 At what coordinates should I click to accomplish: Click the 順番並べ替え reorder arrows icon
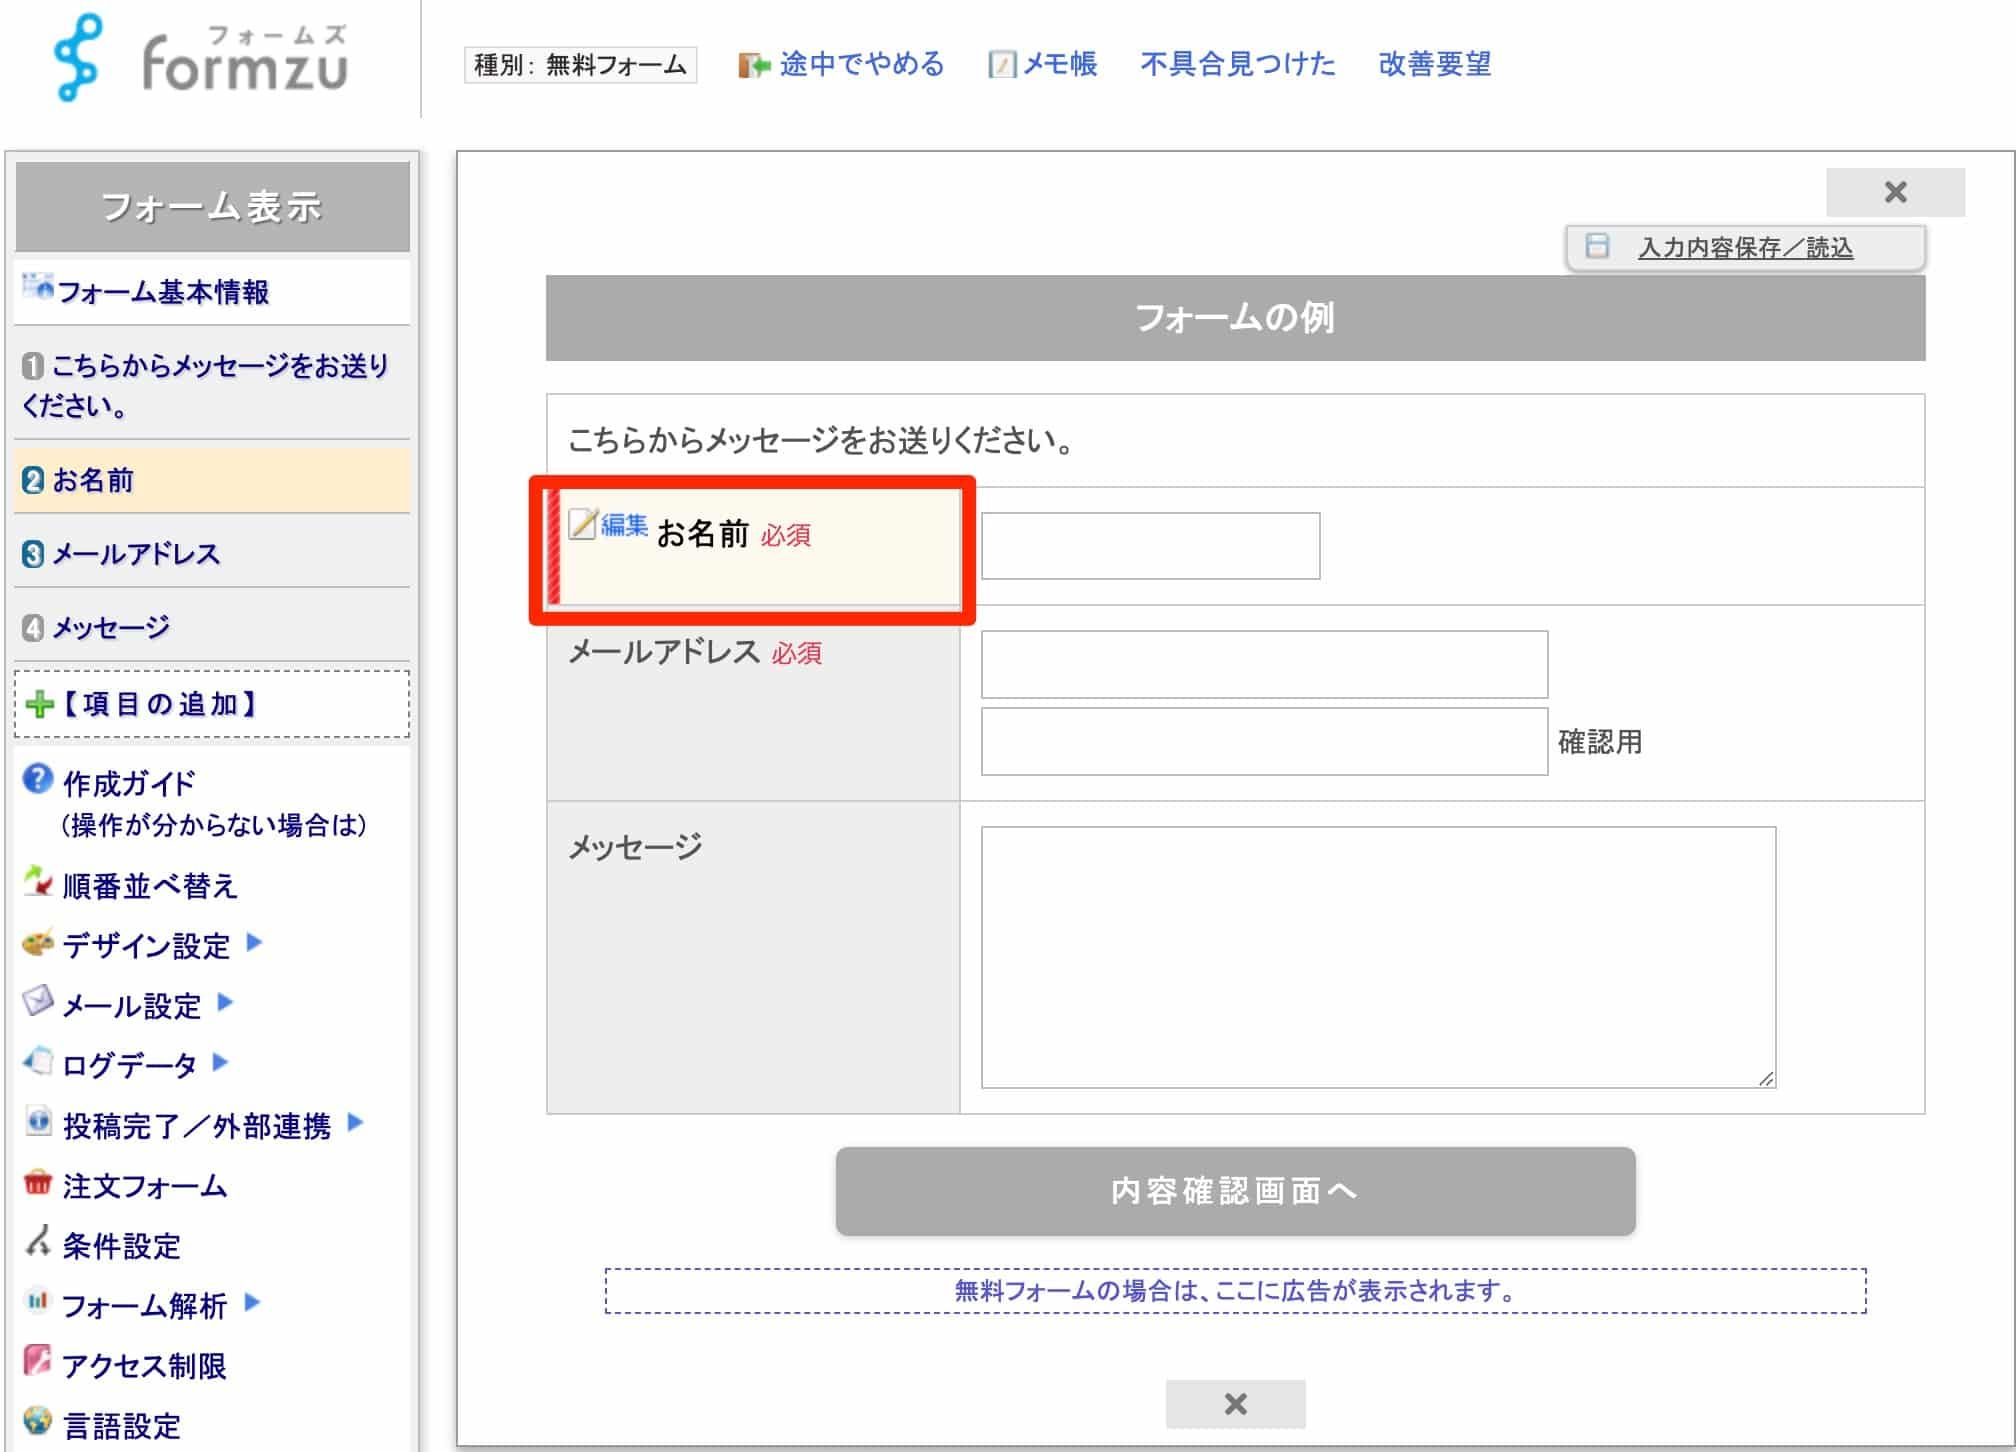point(37,884)
